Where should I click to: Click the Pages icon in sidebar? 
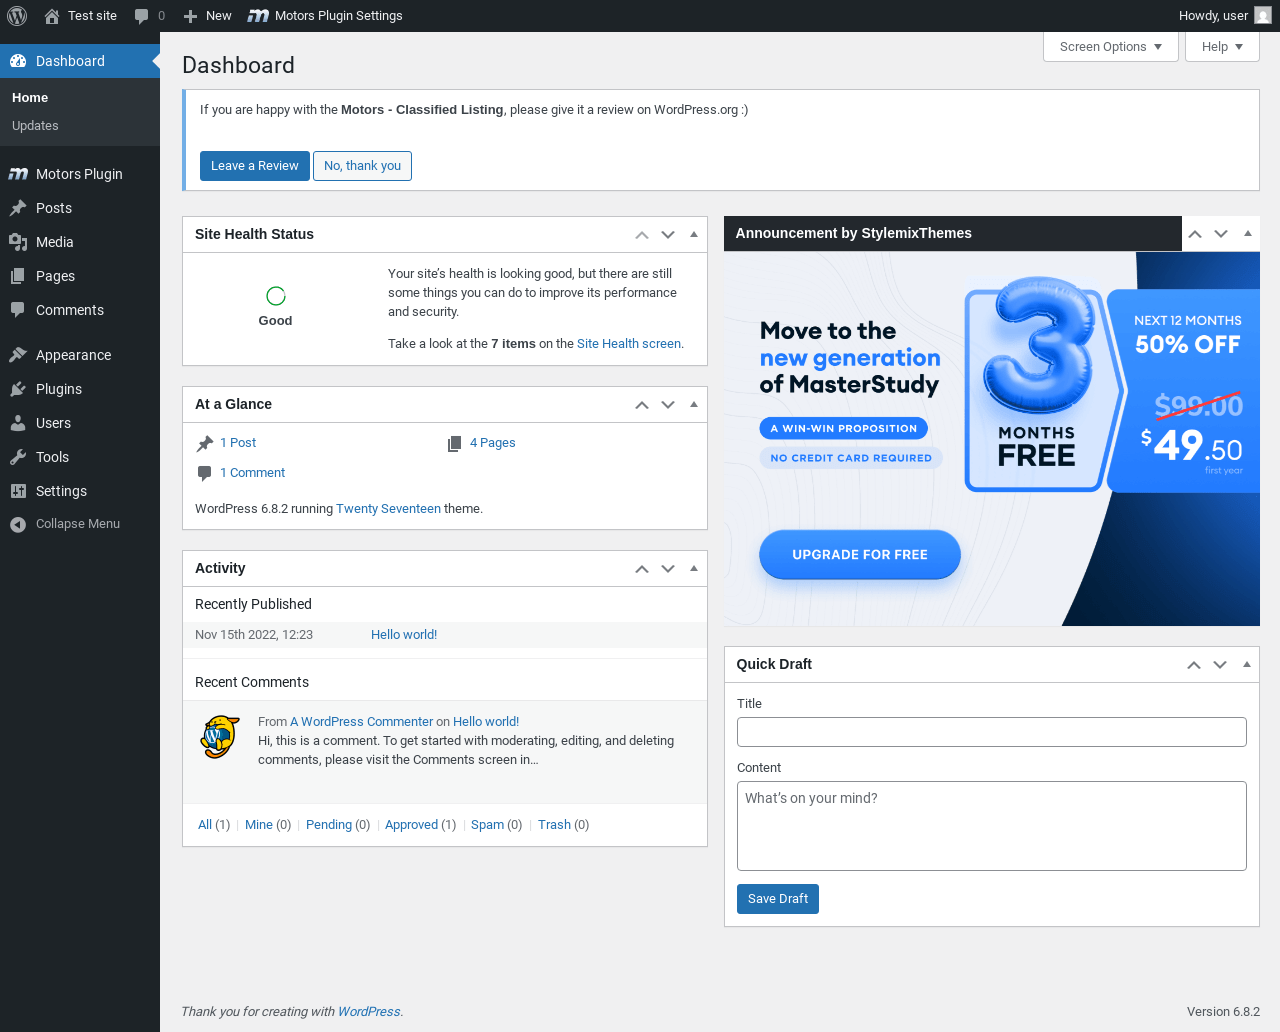(x=18, y=276)
